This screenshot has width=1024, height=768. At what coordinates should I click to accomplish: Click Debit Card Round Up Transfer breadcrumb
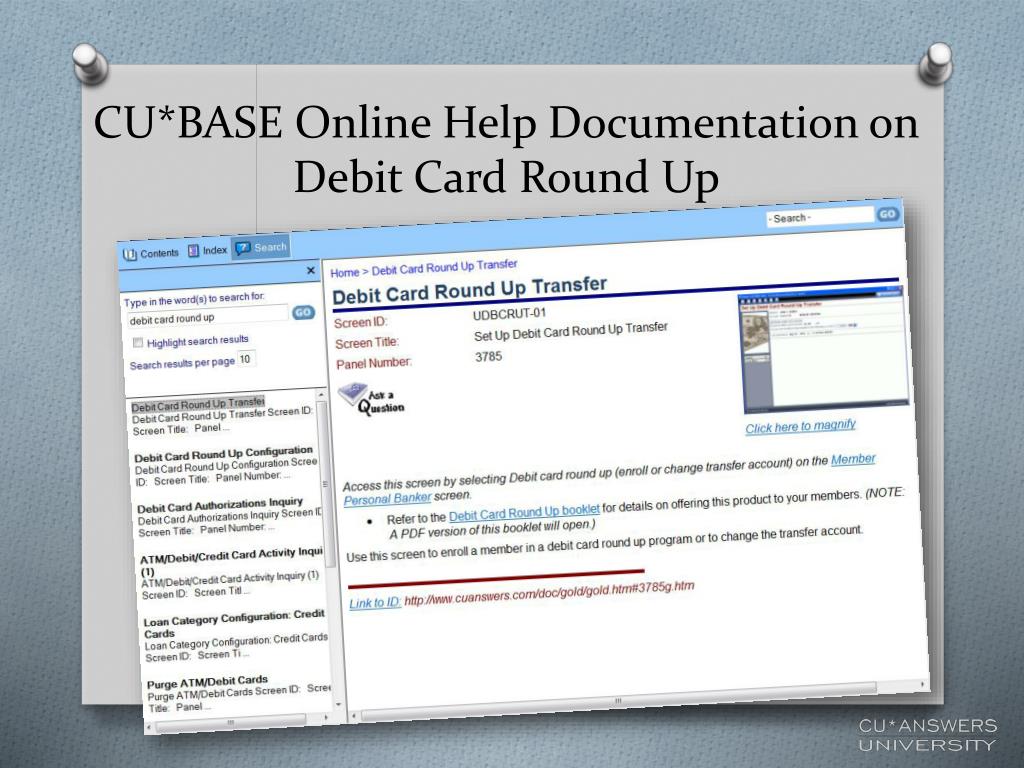(x=445, y=266)
